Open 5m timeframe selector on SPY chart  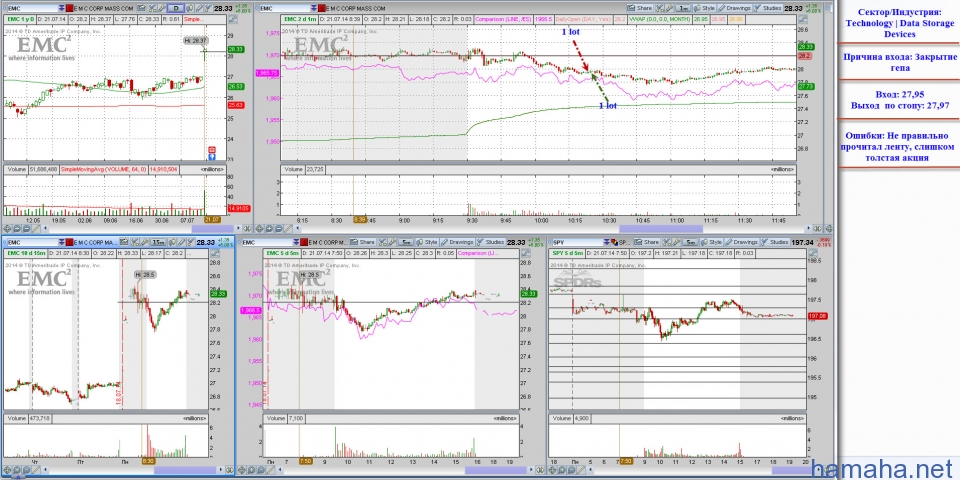(691, 242)
